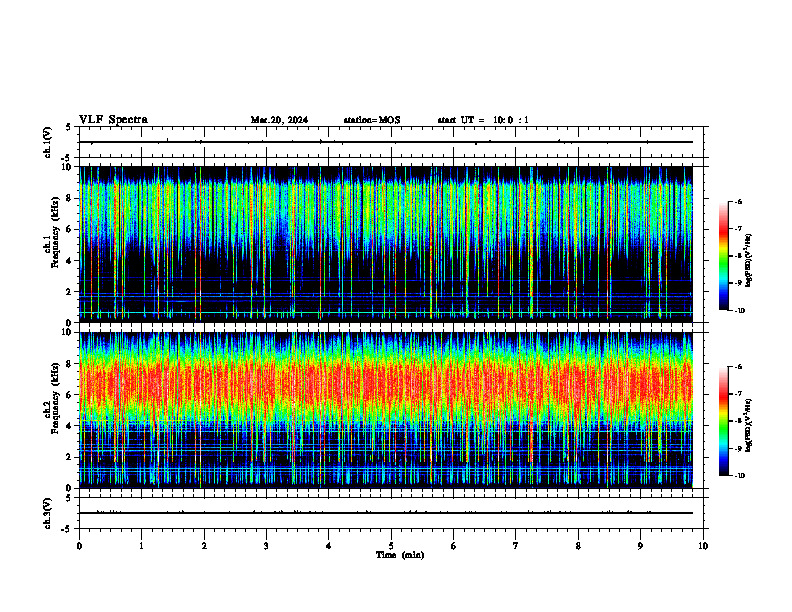Click the ch.3 voltage waveform trace

tap(386, 513)
